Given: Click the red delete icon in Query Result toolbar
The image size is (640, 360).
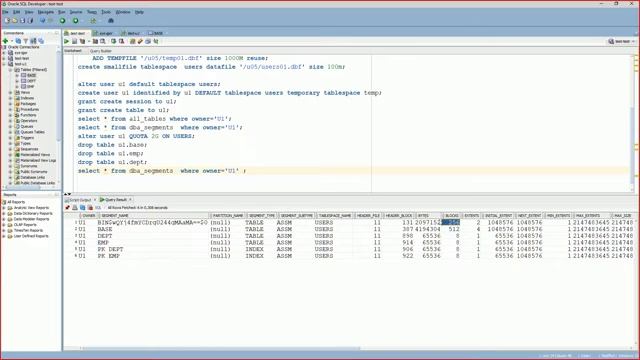Looking at the screenshot, I should click(x=90, y=208).
